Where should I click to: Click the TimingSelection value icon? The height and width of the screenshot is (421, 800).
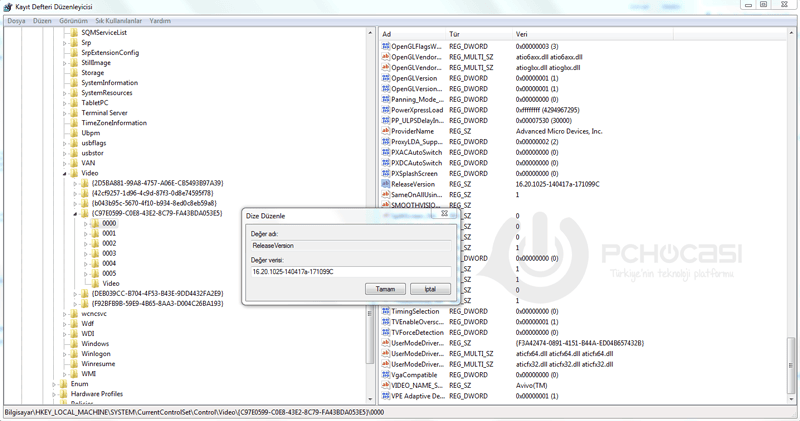(x=385, y=312)
